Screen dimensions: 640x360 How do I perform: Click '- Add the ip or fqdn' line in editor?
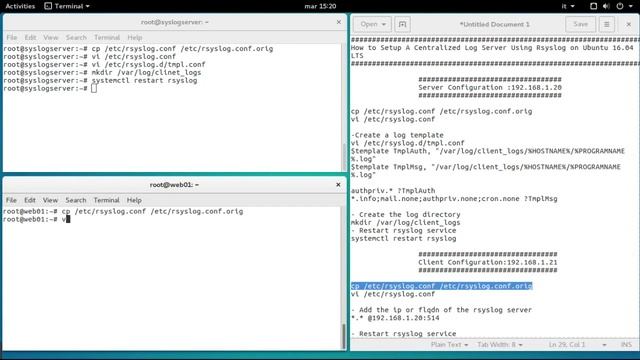point(441,310)
